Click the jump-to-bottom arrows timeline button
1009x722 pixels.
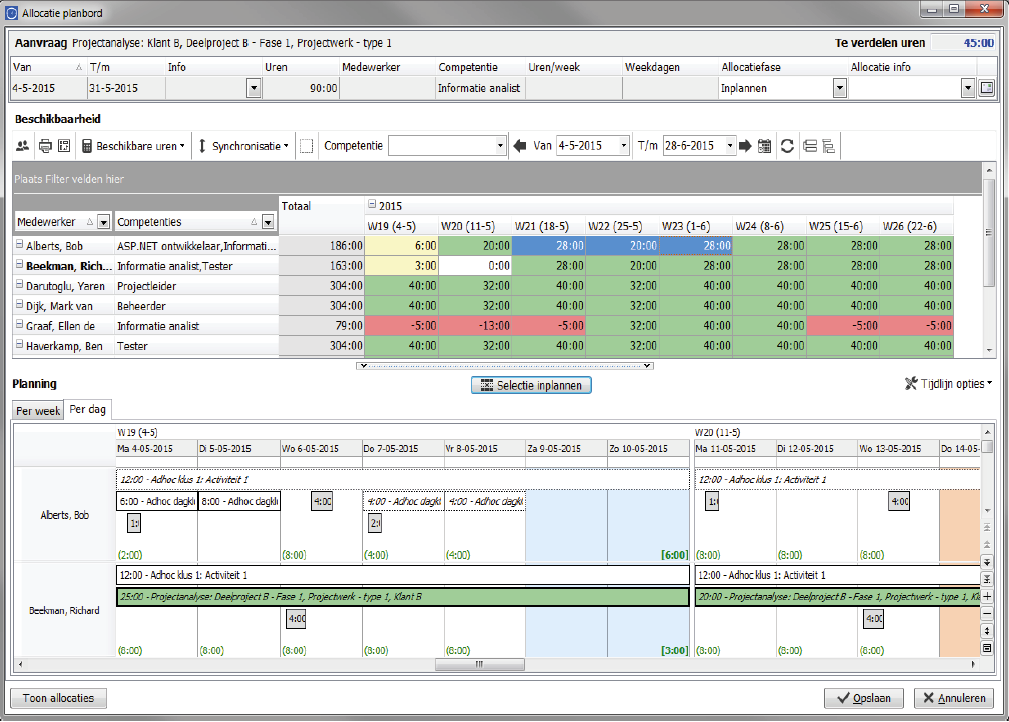coord(987,579)
